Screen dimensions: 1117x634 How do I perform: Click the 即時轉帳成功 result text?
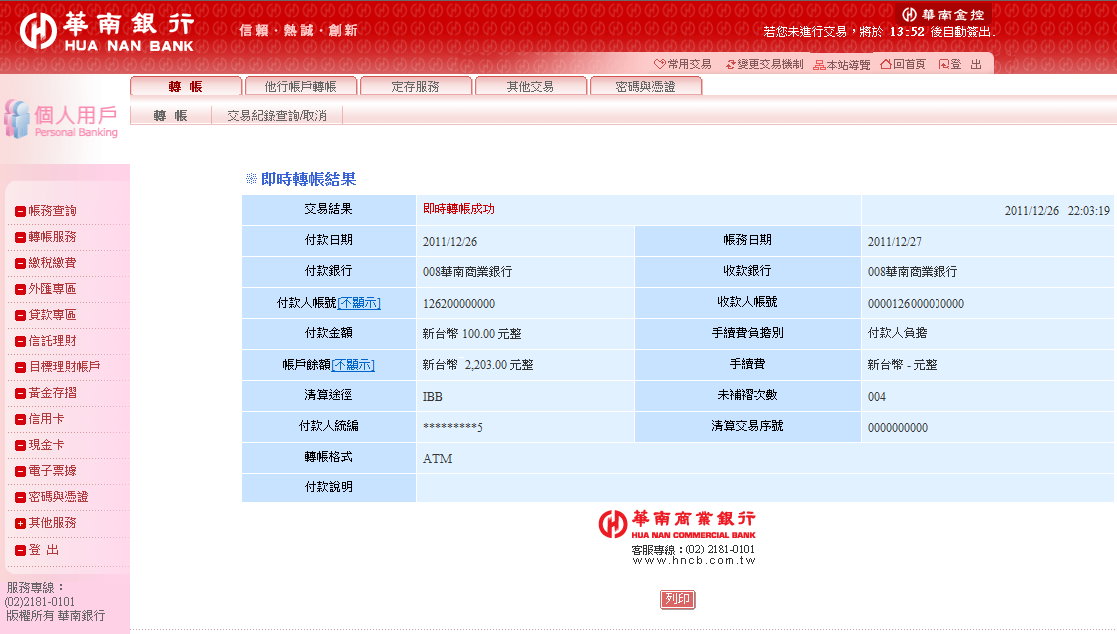click(x=459, y=209)
